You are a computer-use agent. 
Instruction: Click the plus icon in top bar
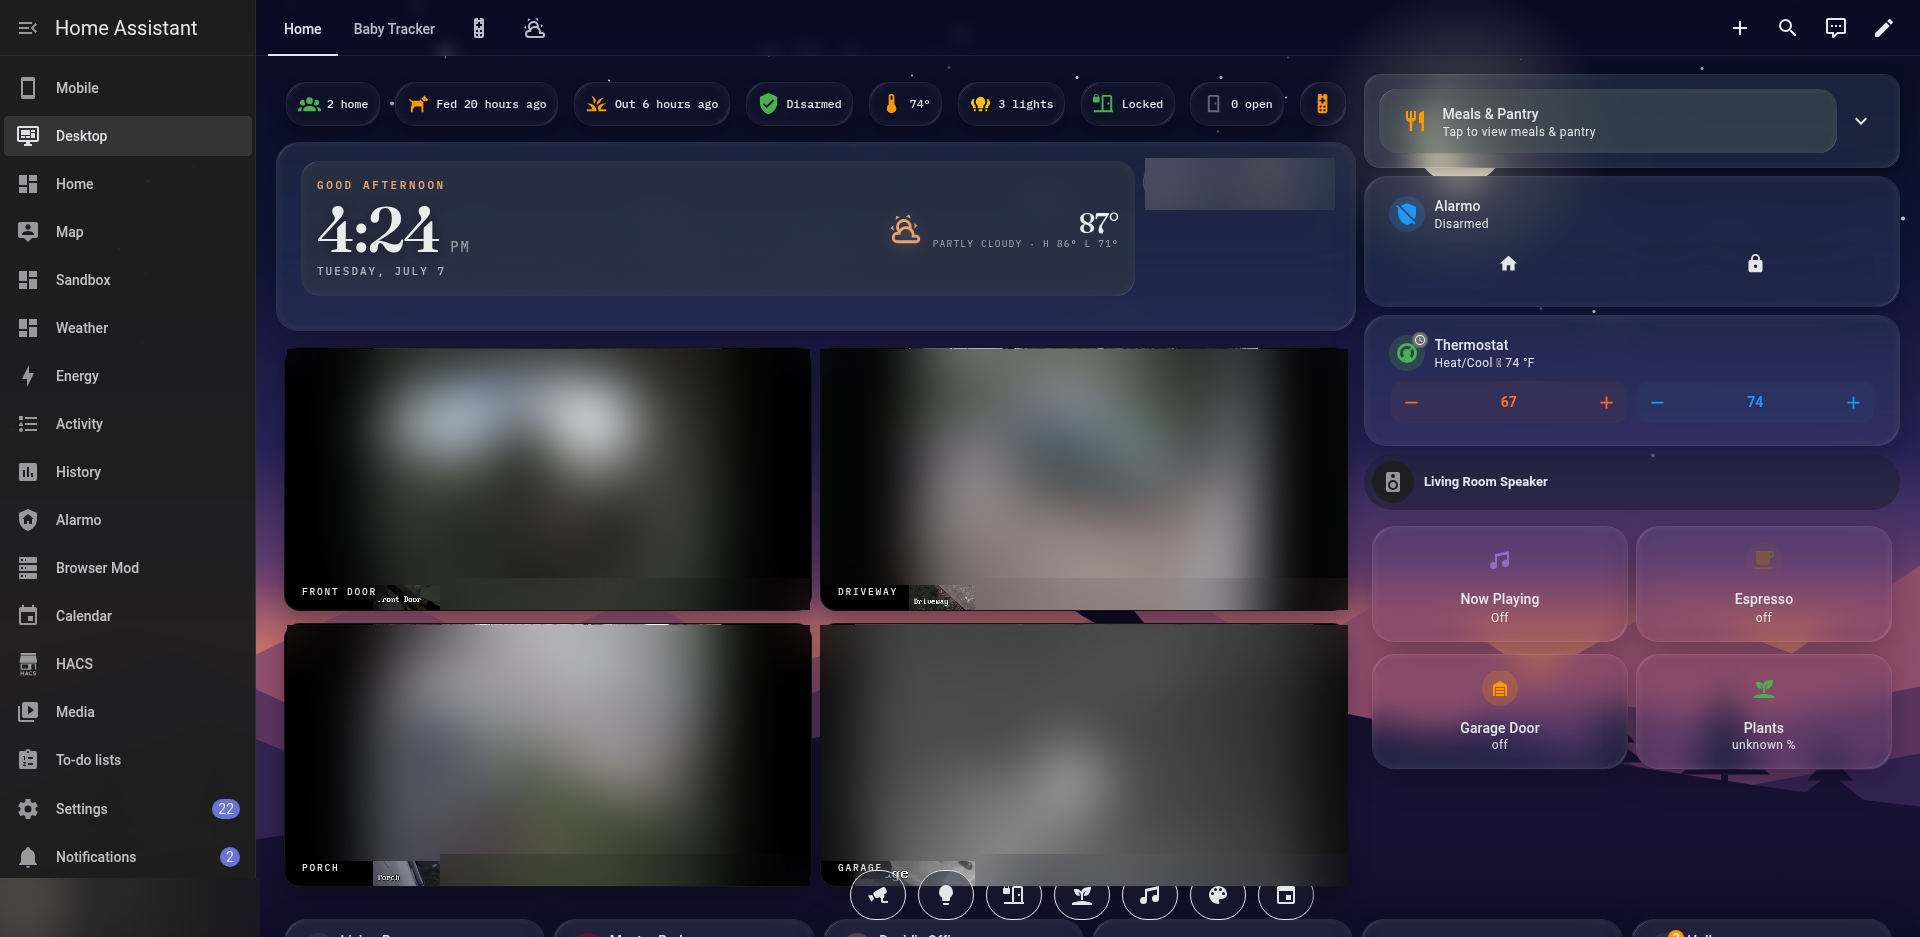[x=1740, y=28]
